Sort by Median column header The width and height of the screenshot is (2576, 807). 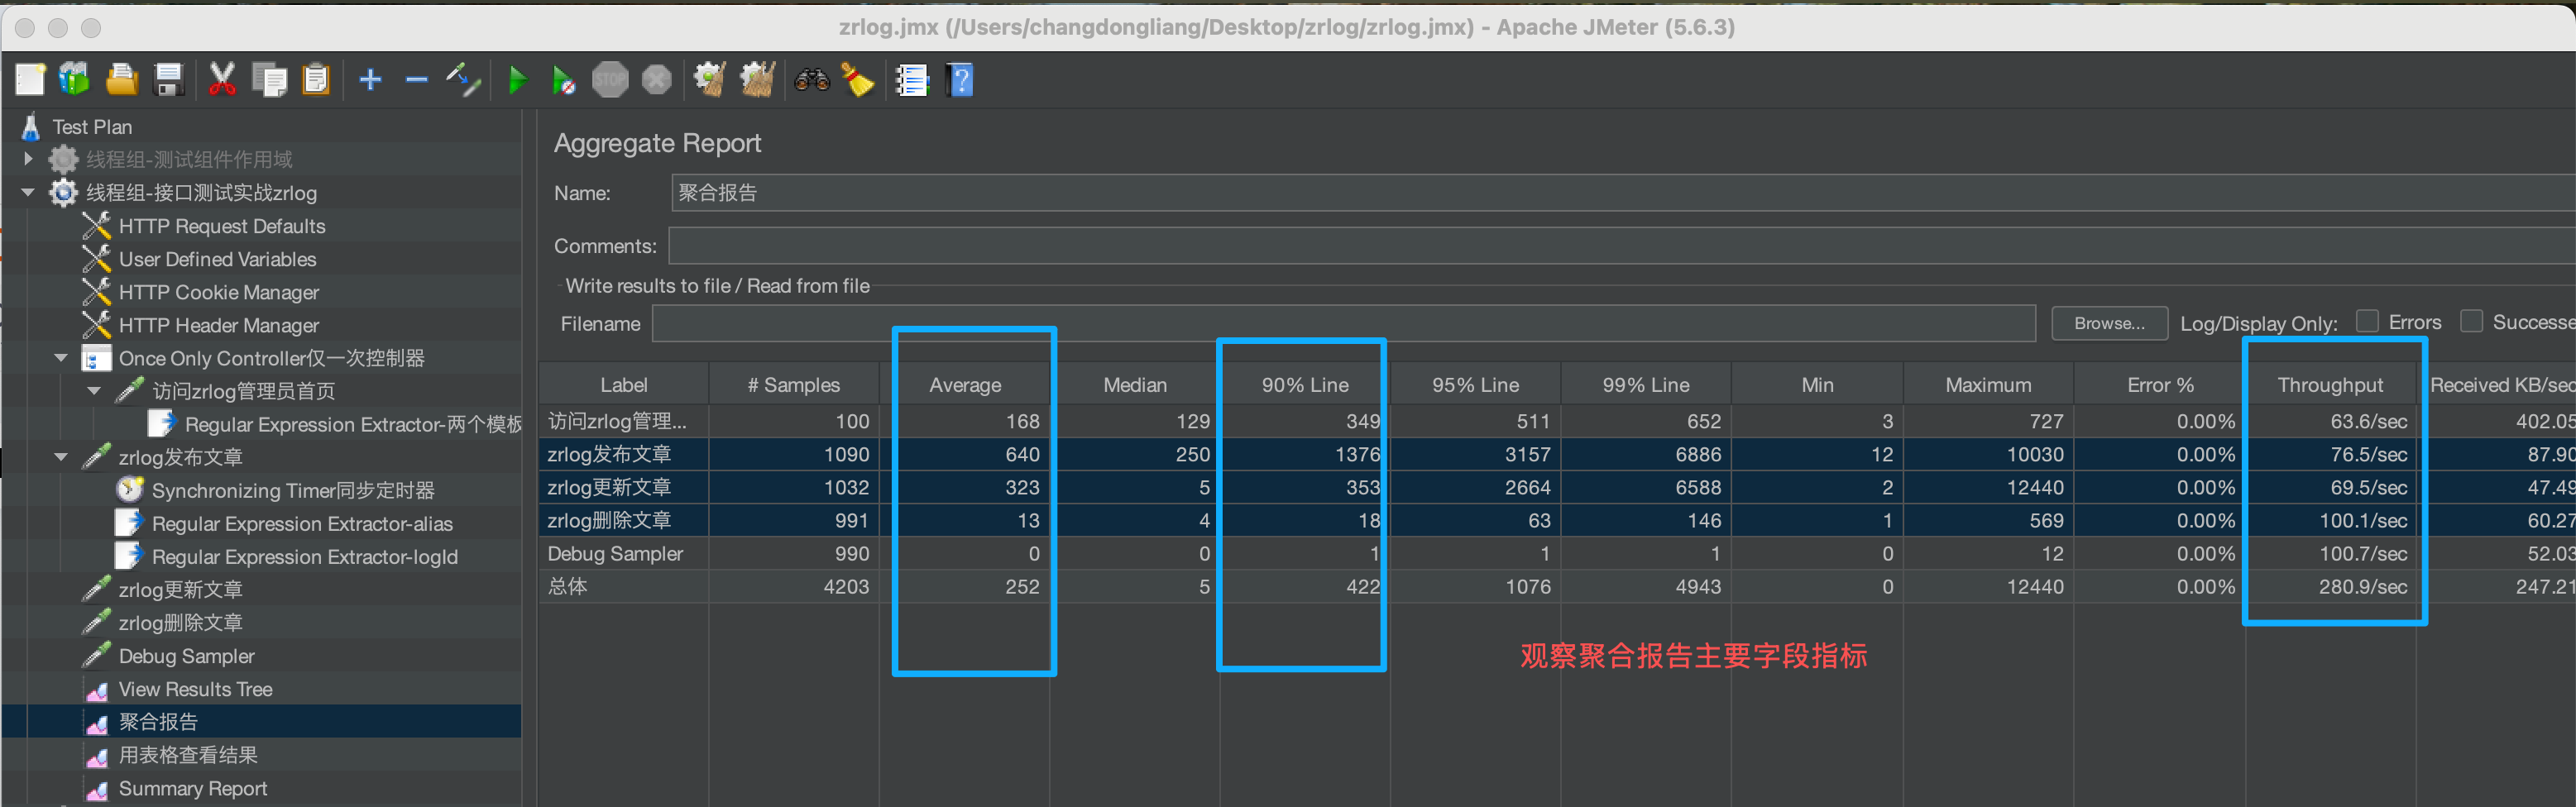[1135, 385]
